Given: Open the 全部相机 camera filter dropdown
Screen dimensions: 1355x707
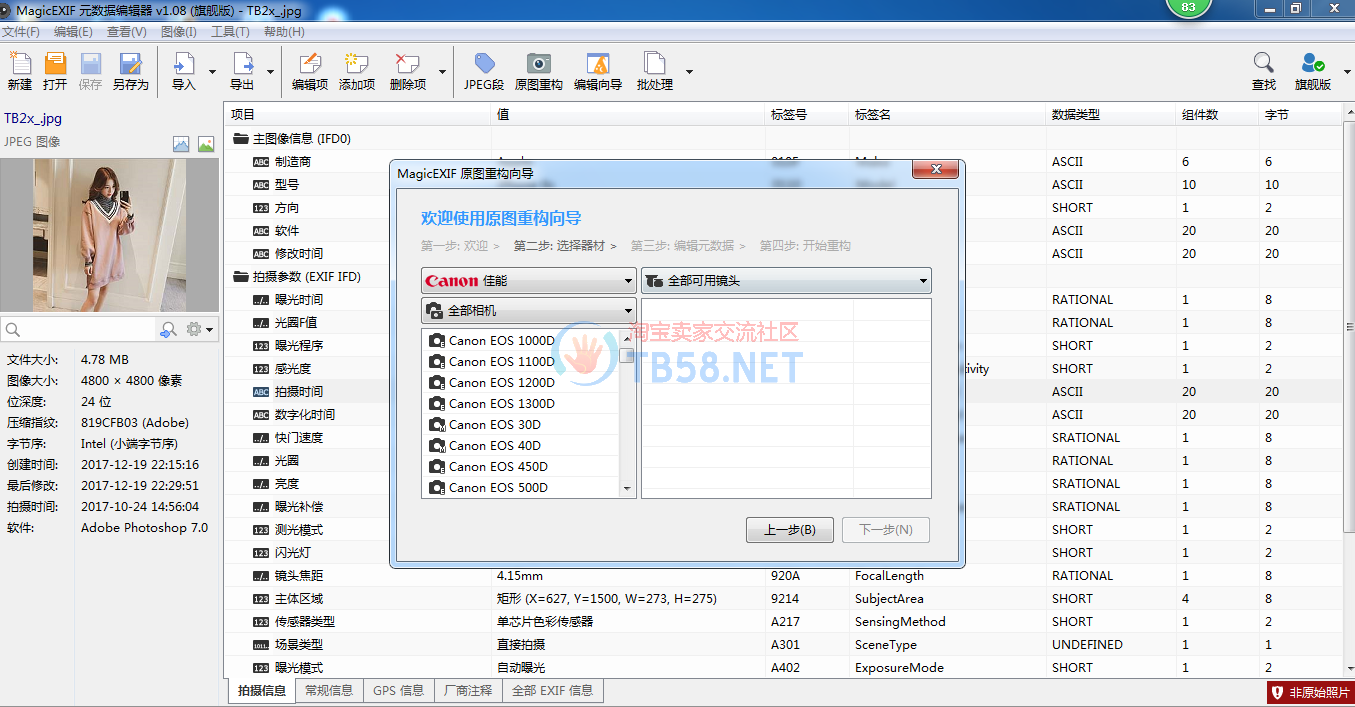Looking at the screenshot, I should 528,311.
